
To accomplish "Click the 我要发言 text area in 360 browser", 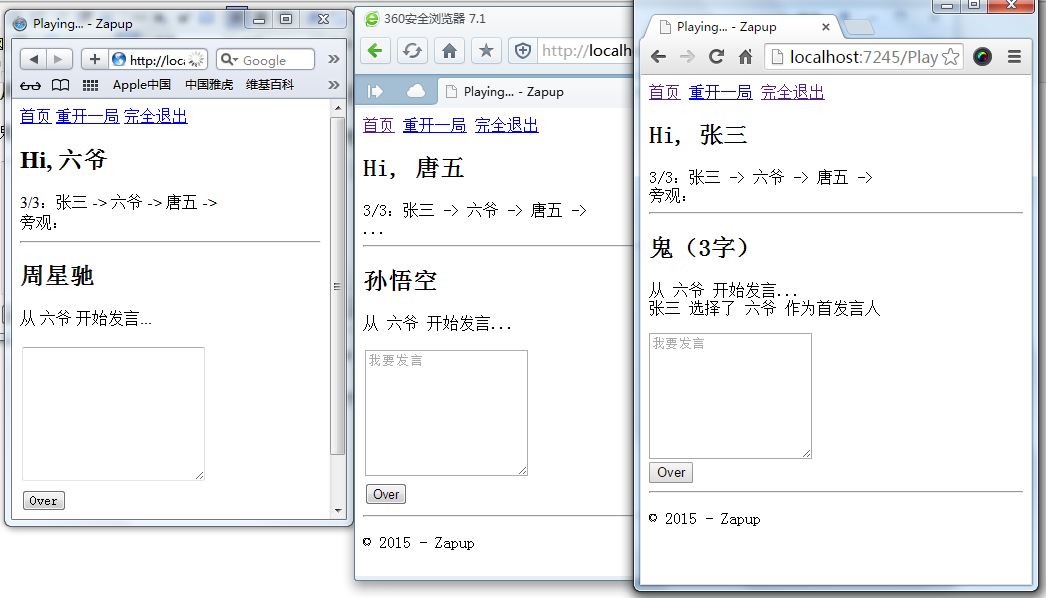I will click(446, 413).
